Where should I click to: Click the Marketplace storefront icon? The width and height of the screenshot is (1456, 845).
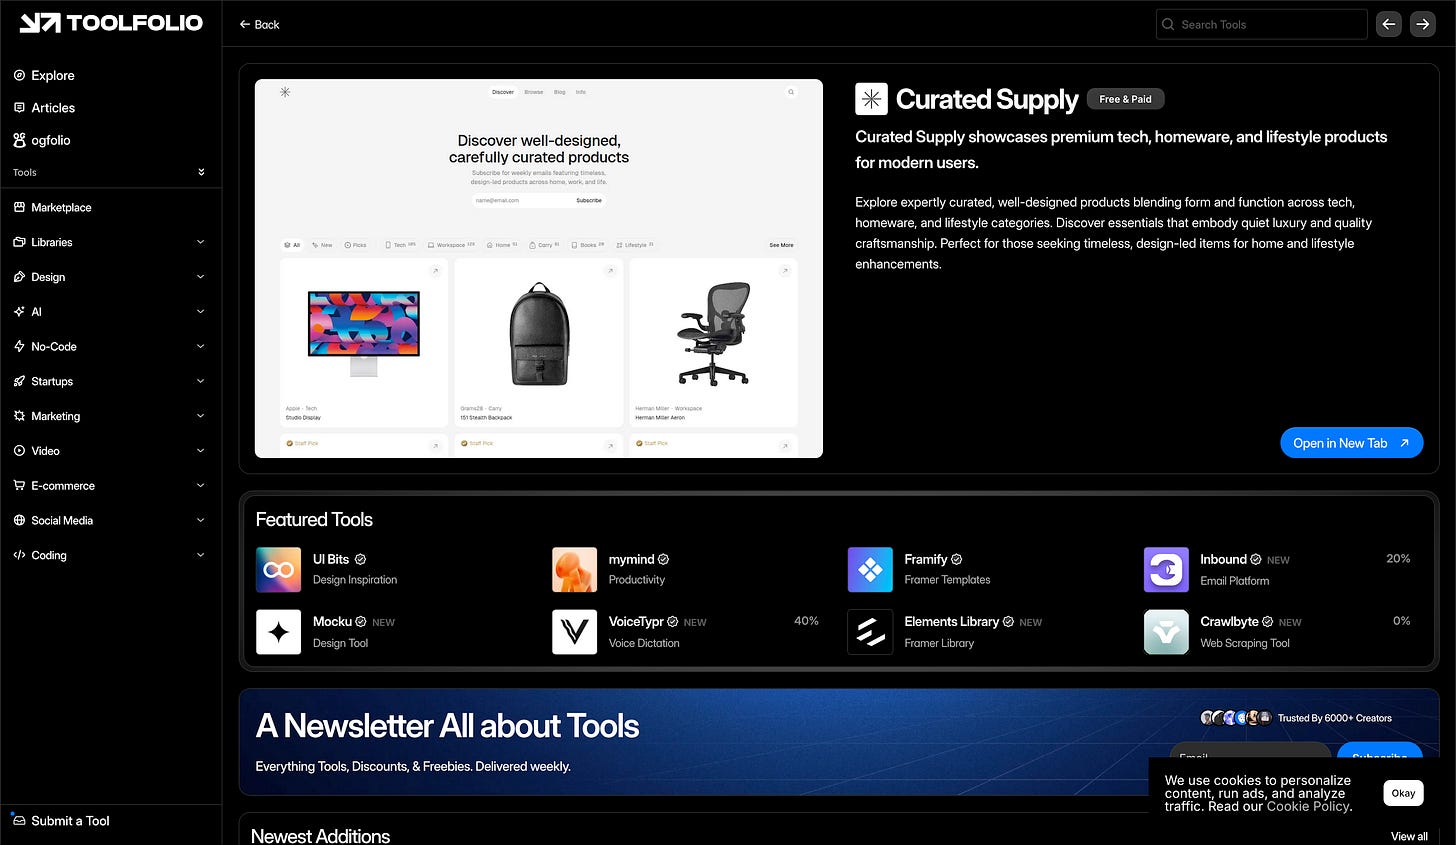pyautogui.click(x=19, y=207)
